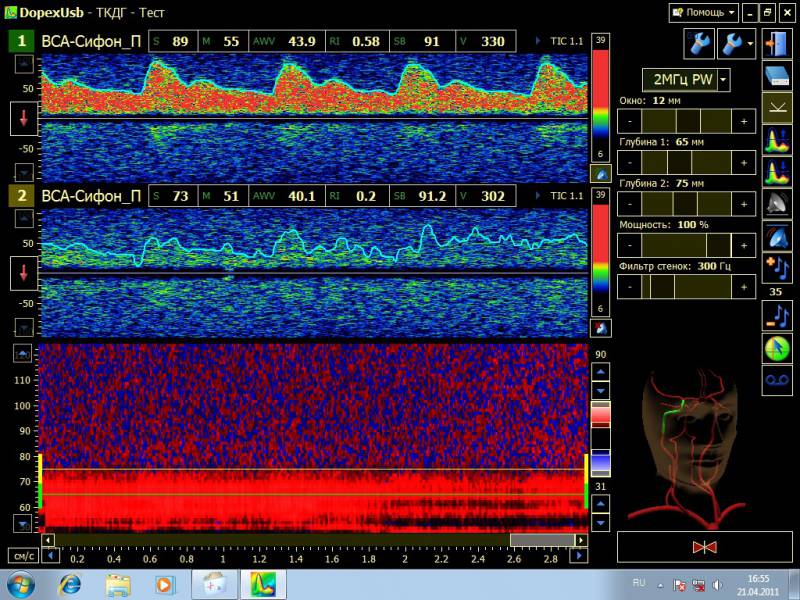Toggle channel 1 flow direction red arrow
This screenshot has width=800, height=600.
23,118
